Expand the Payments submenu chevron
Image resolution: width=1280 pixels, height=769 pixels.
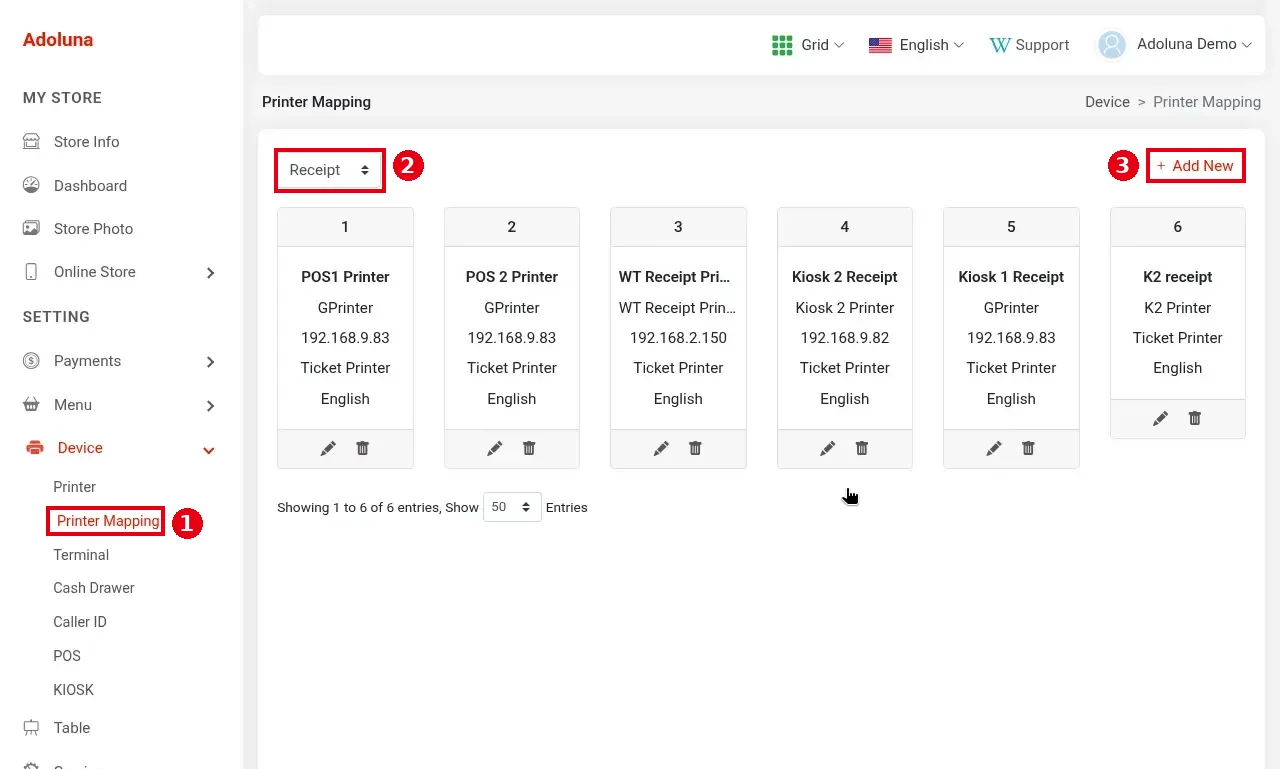(210, 361)
